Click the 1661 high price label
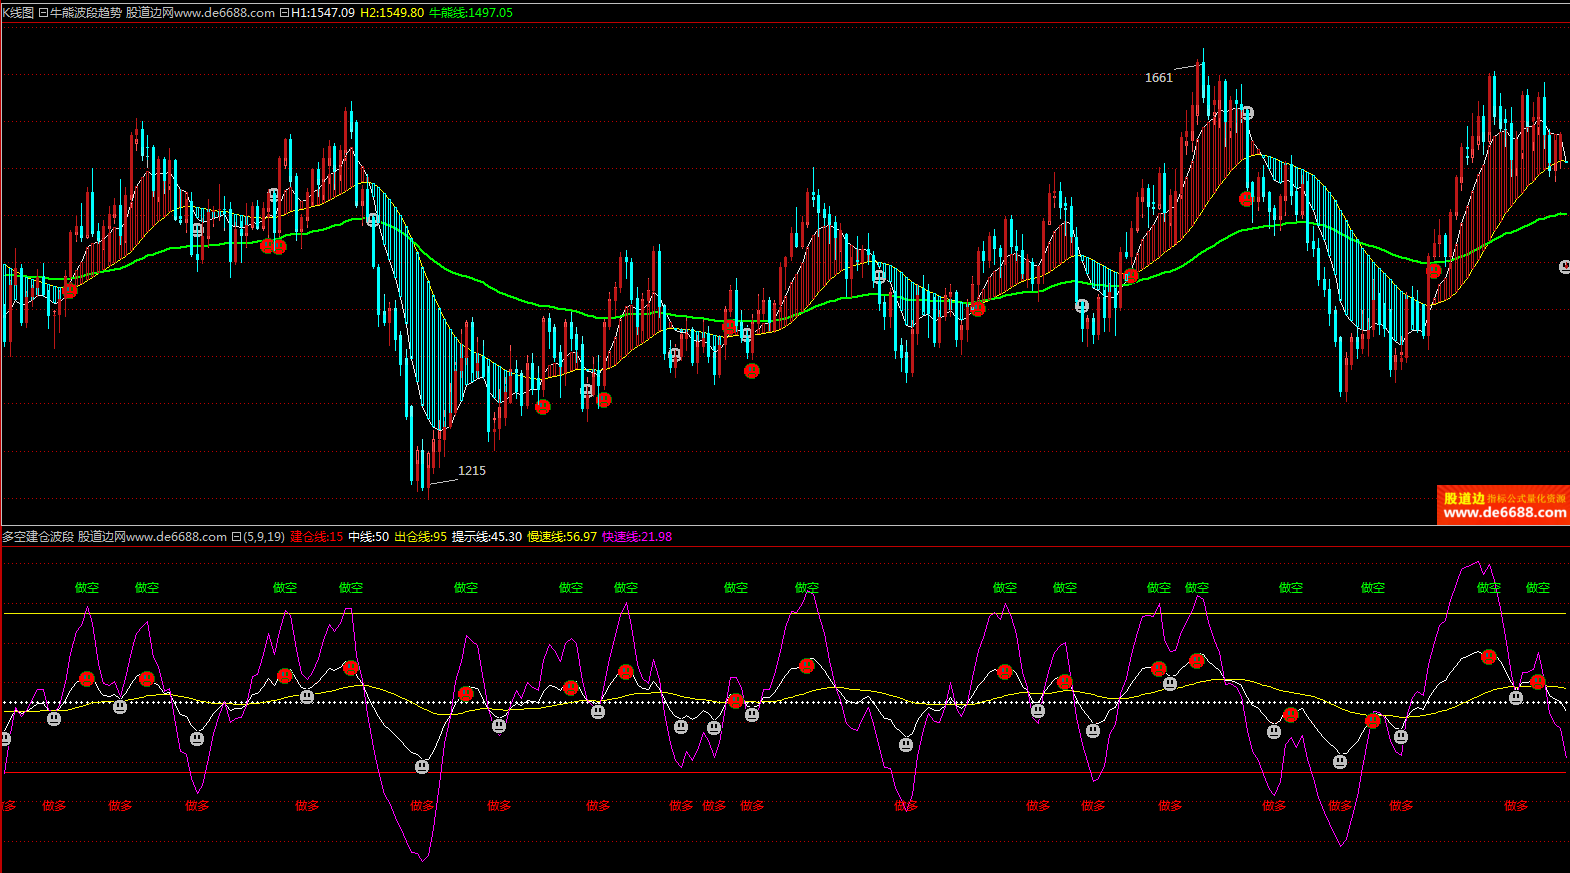1570x873 pixels. pyautogui.click(x=1158, y=78)
